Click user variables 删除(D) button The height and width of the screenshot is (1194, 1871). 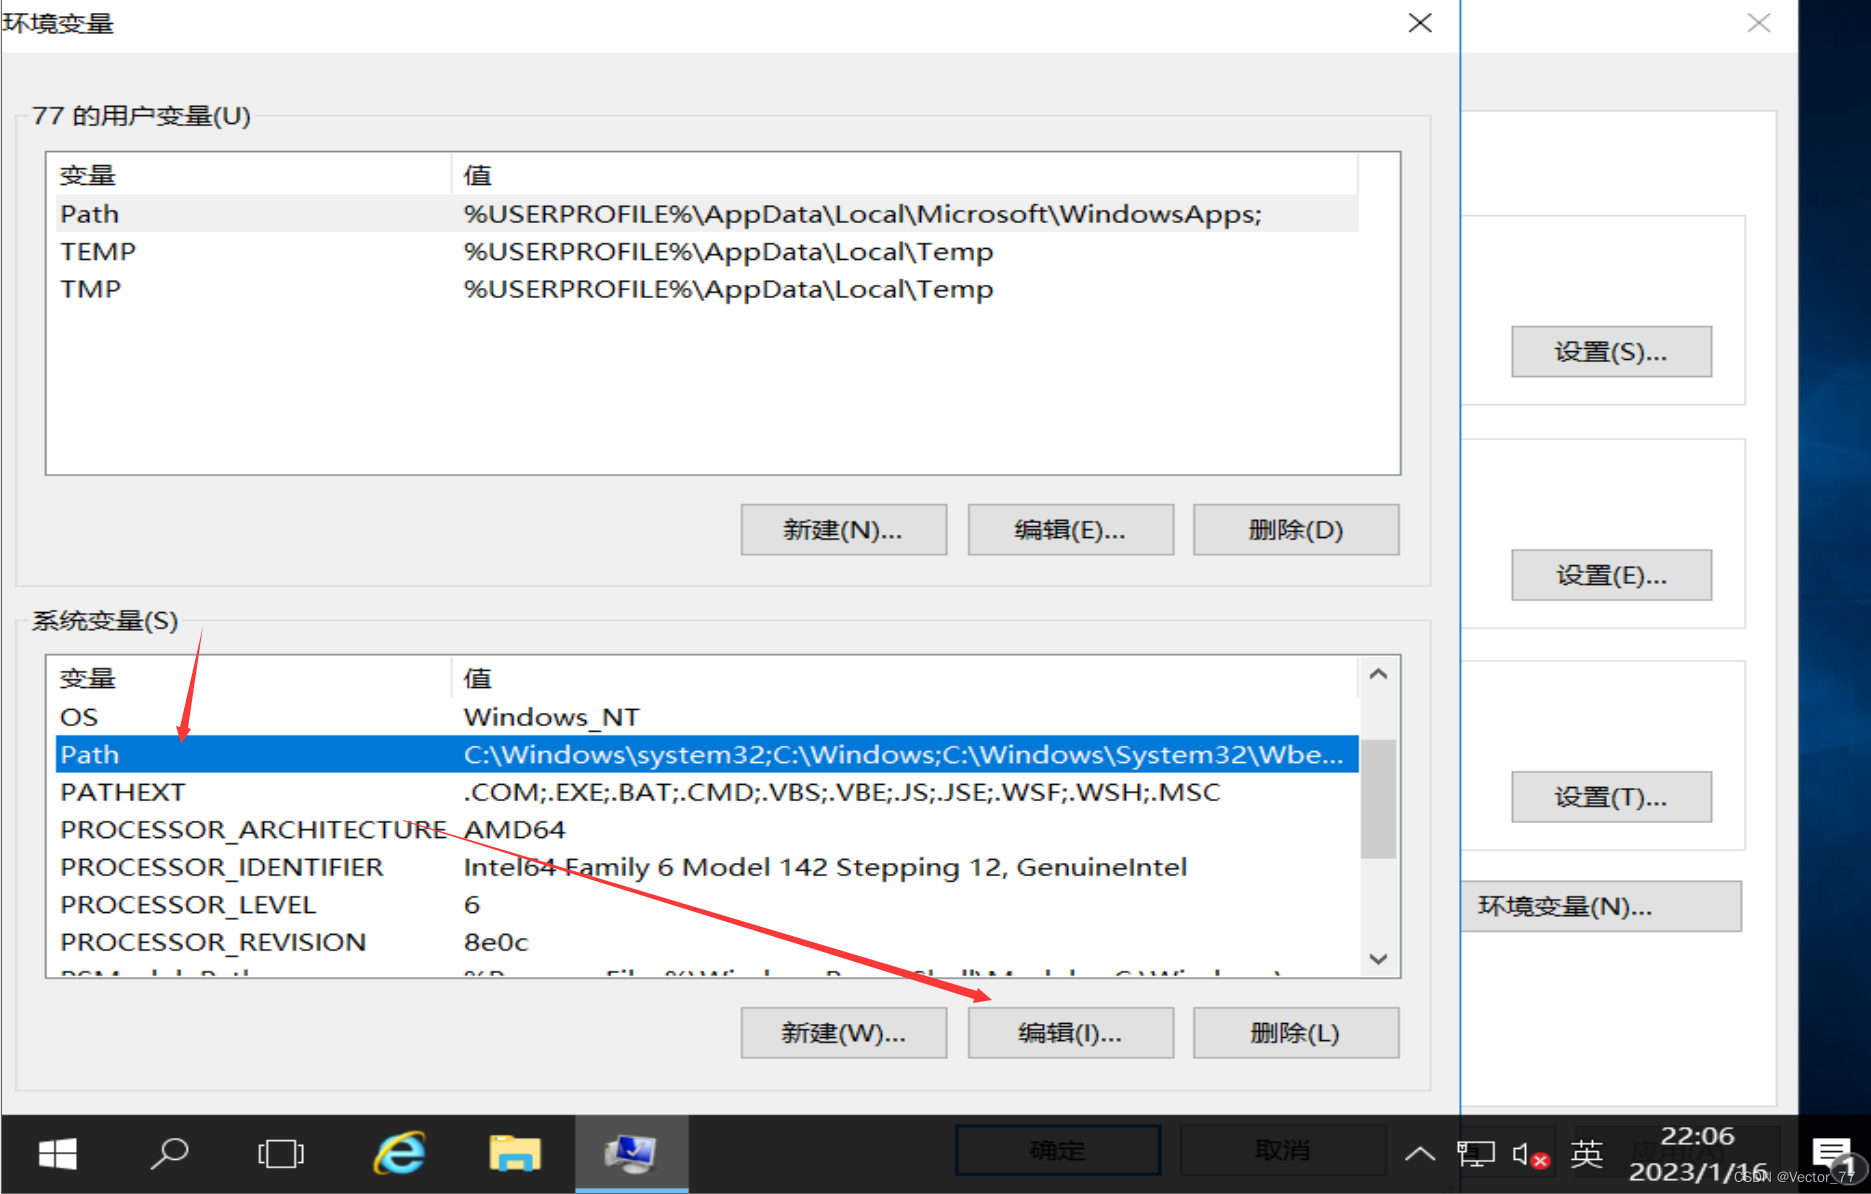(x=1296, y=529)
